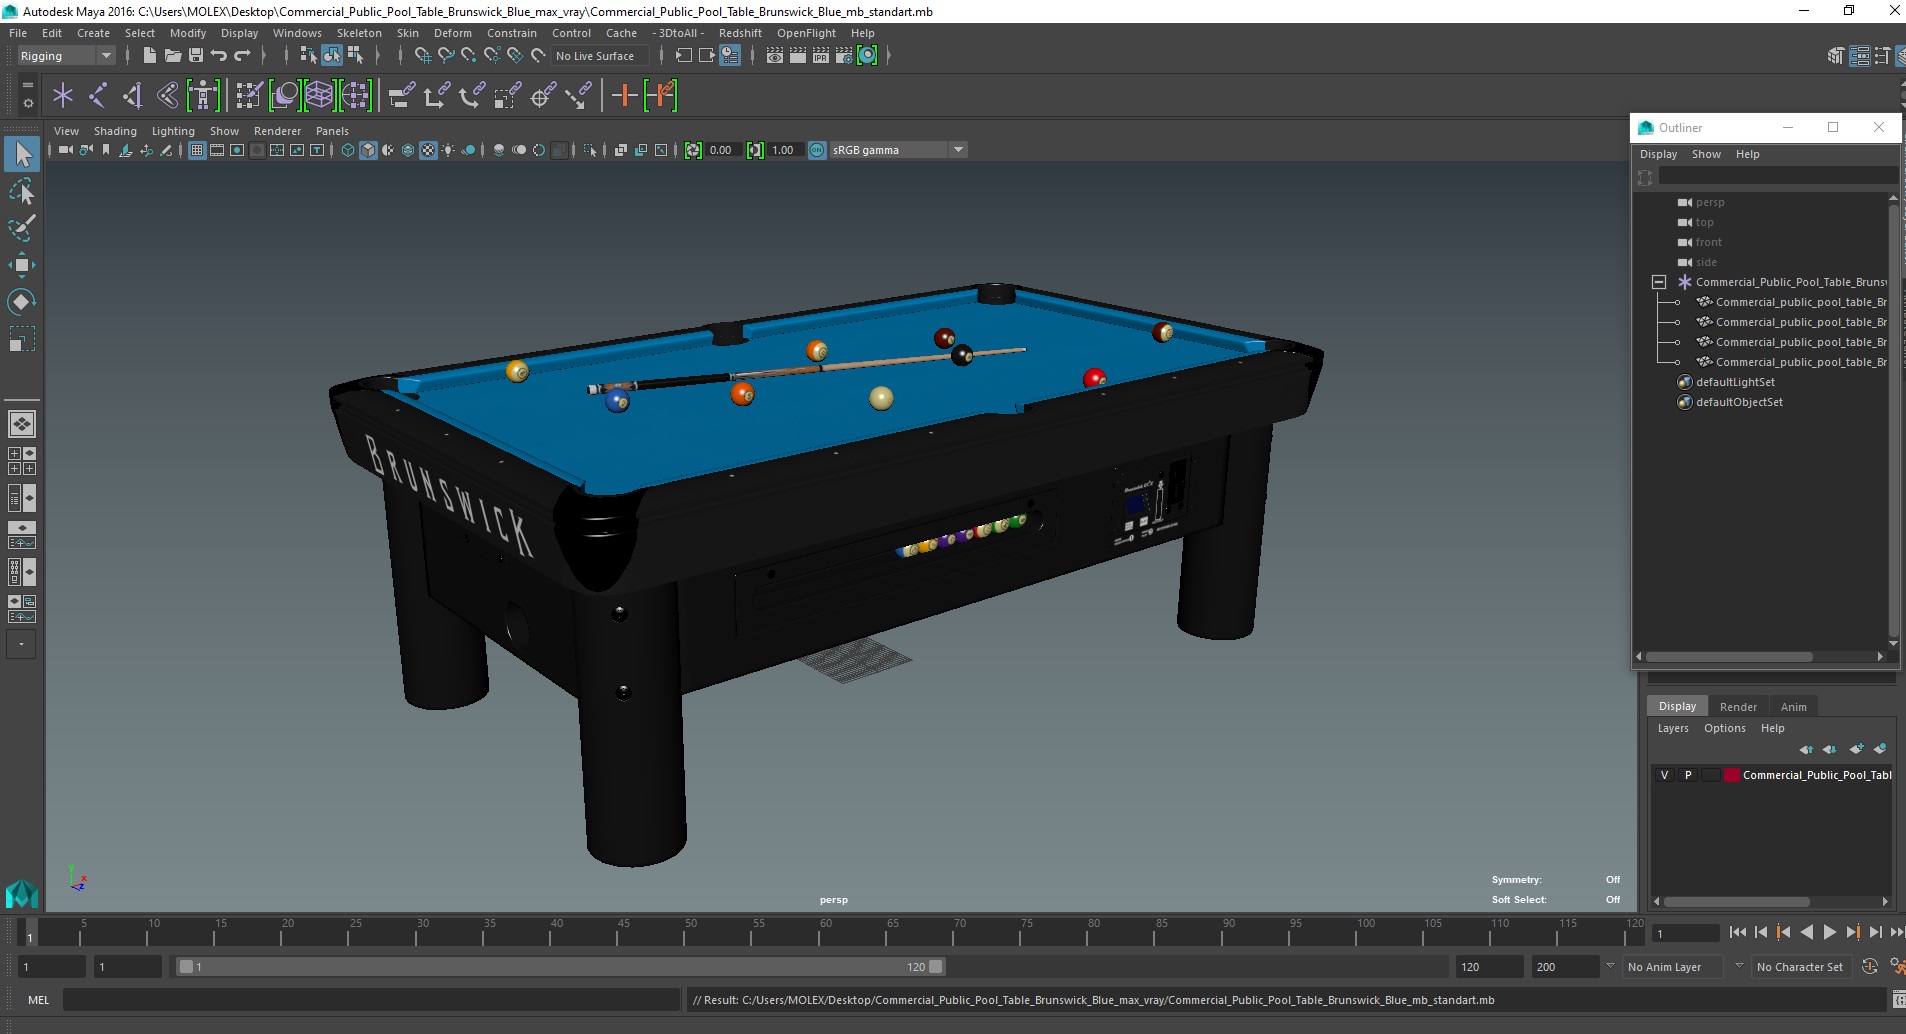1906x1034 pixels.
Task: Step forward one key
Action: [x=1852, y=932]
